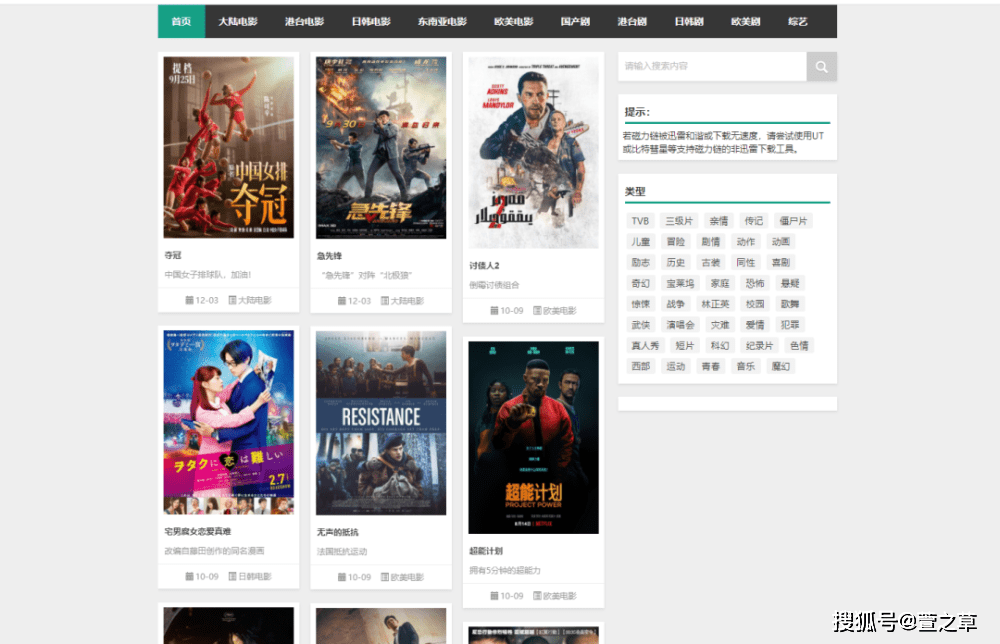Viewport: 1000px width, 644px height.
Task: Open the 讨债人2 movie poster
Action: click(x=533, y=152)
